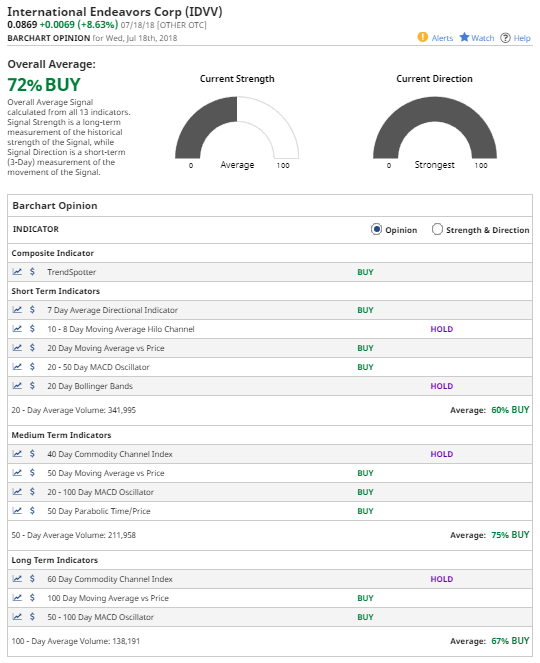Viewport: 540px width, 663px height.
Task: Click dollar icon for 50 Day Moving Average vs Price
Action: click(x=32, y=473)
